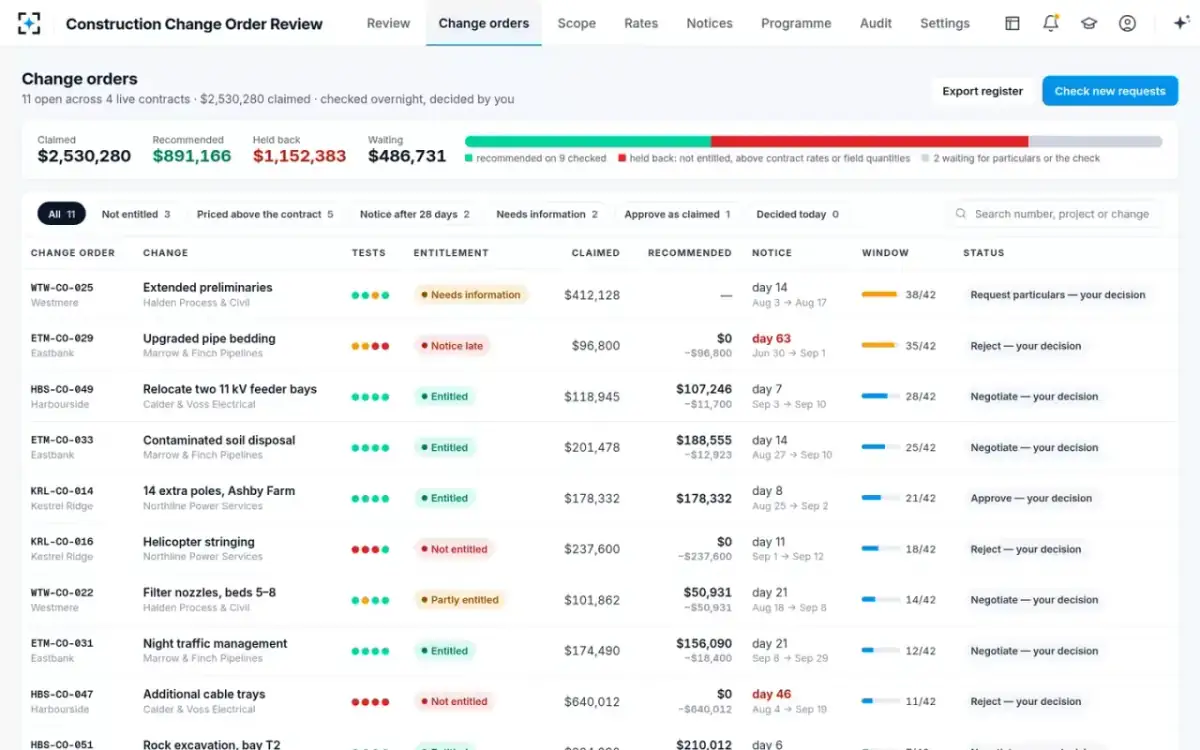Filter by Priced above the contract
This screenshot has width=1200, height=750.
pos(265,214)
